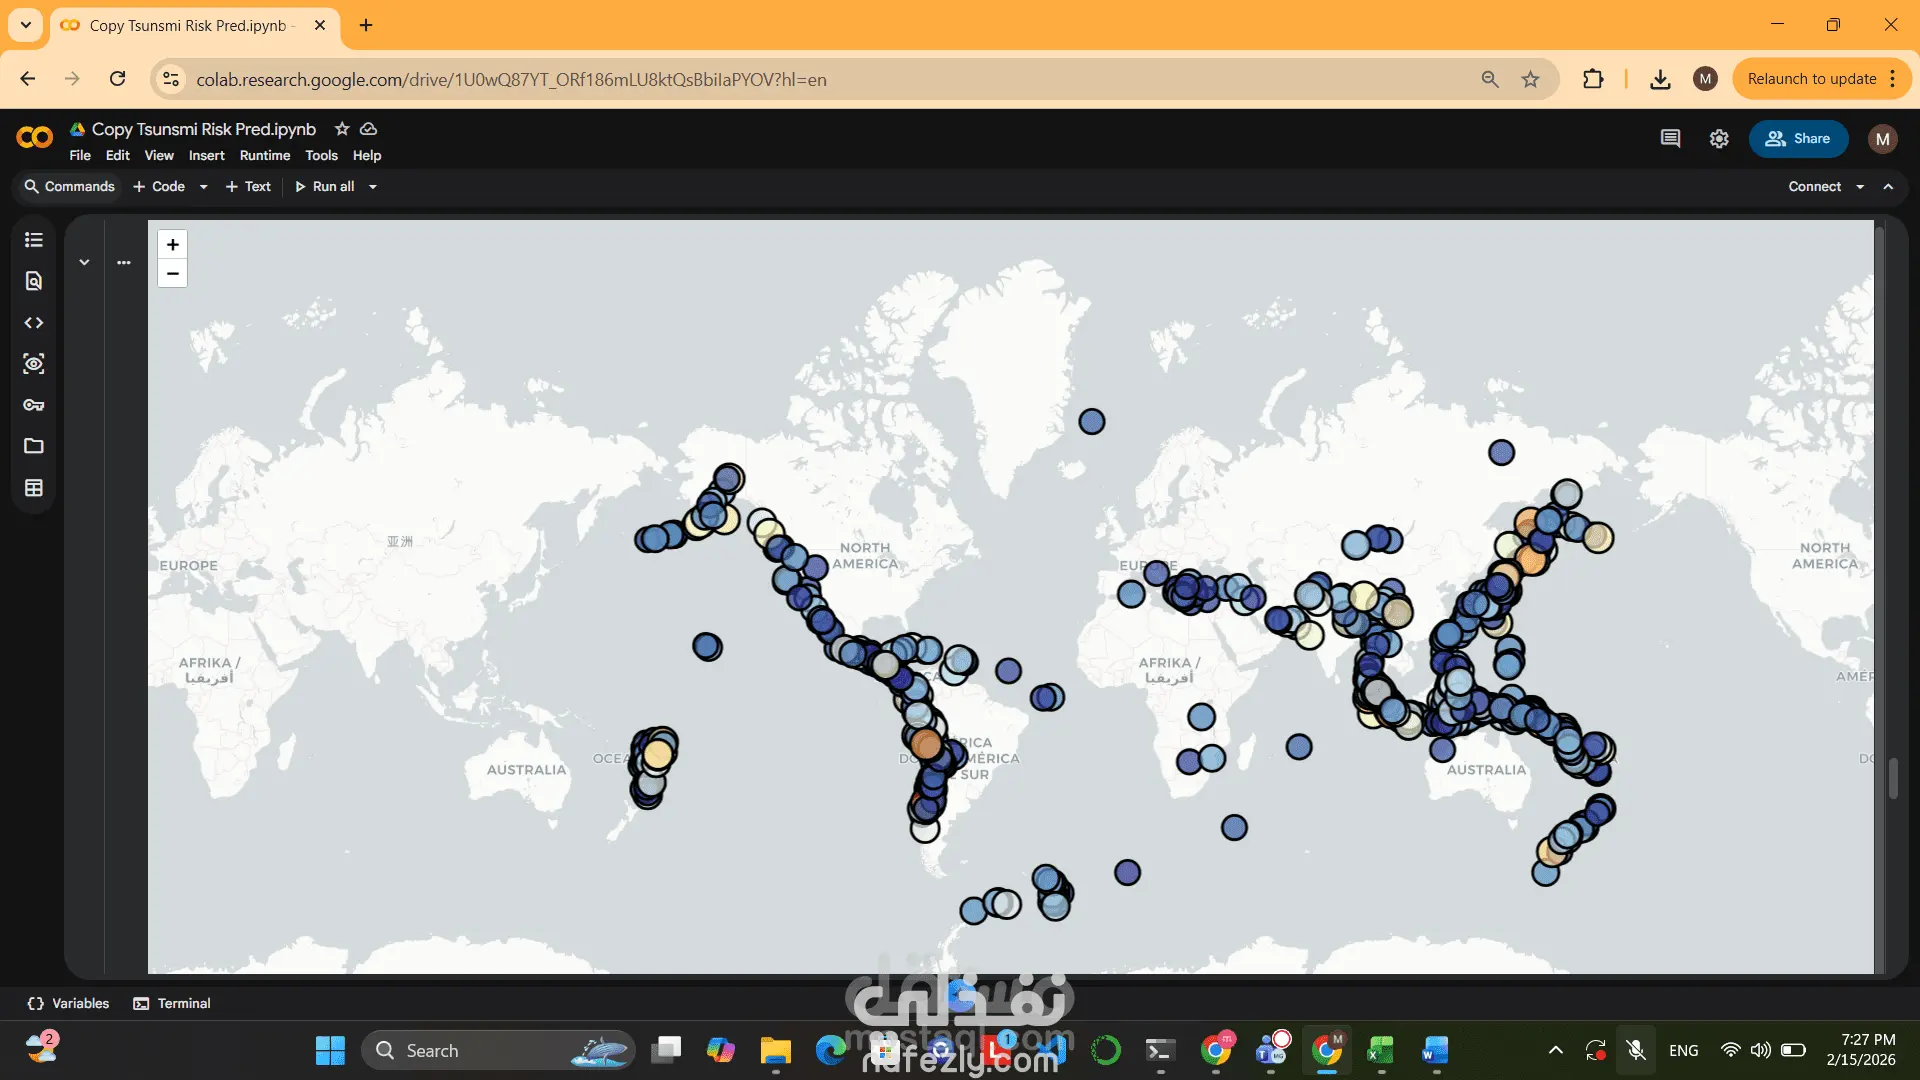Bookmark this page with star icon

click(x=1530, y=79)
